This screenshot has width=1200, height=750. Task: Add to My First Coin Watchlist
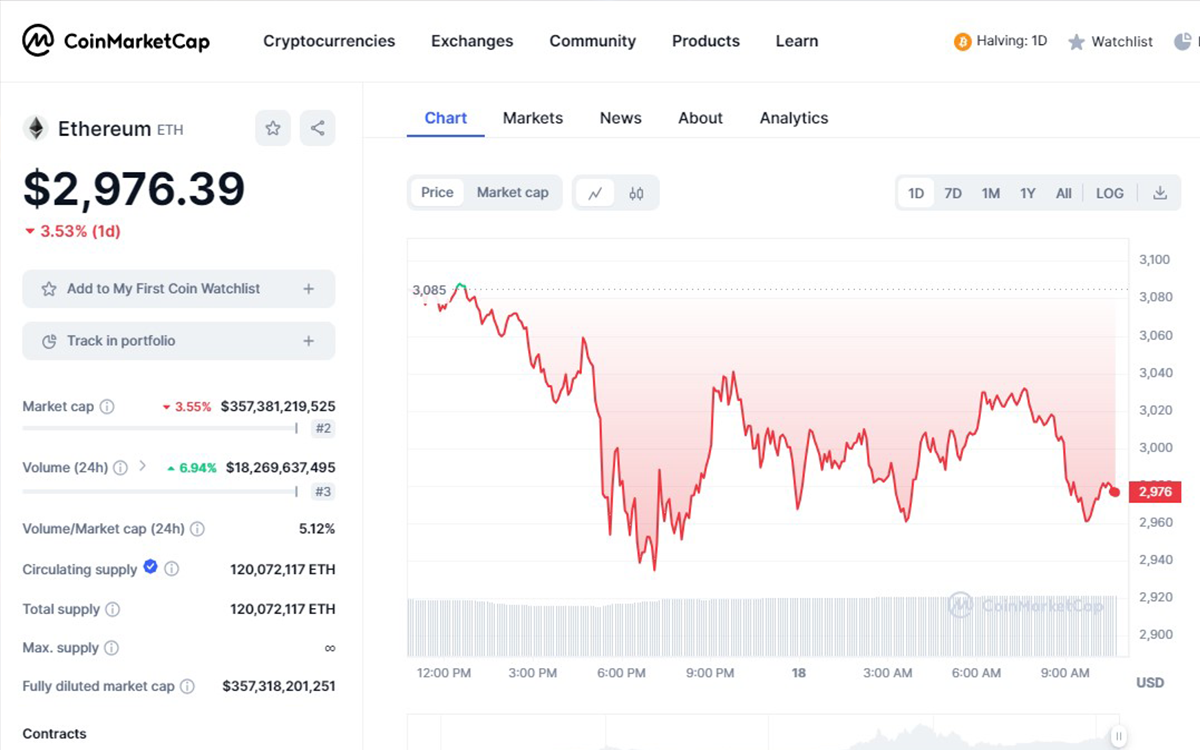click(x=179, y=289)
